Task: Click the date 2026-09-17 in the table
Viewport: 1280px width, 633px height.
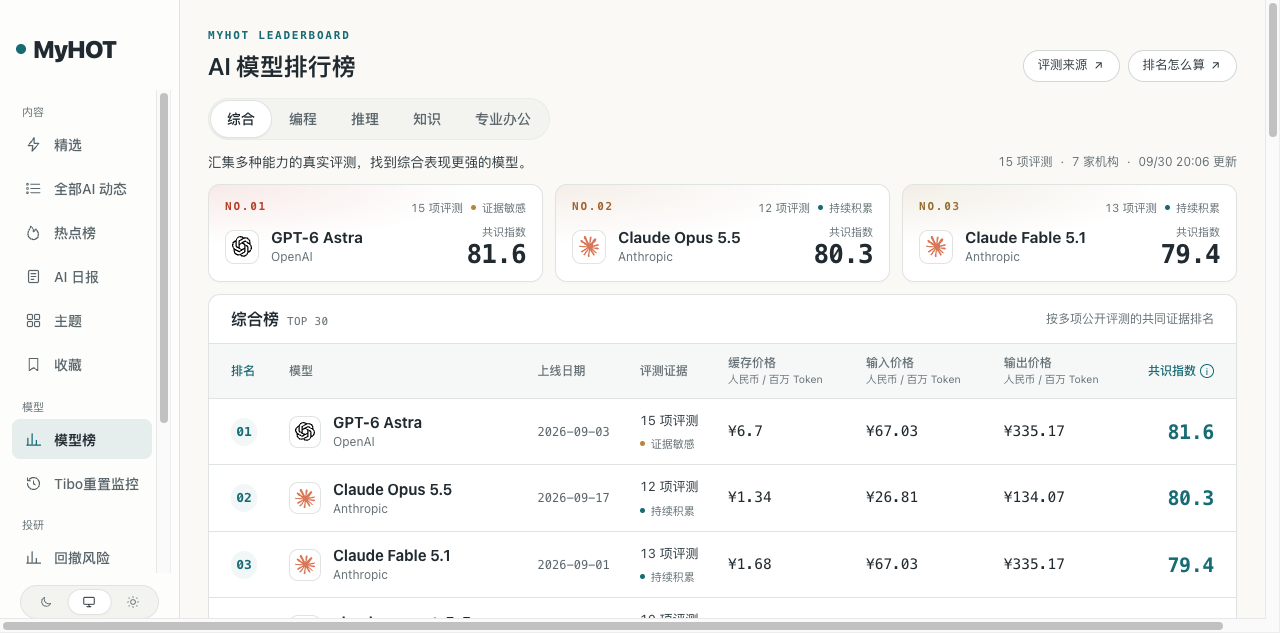Action: [x=573, y=498]
